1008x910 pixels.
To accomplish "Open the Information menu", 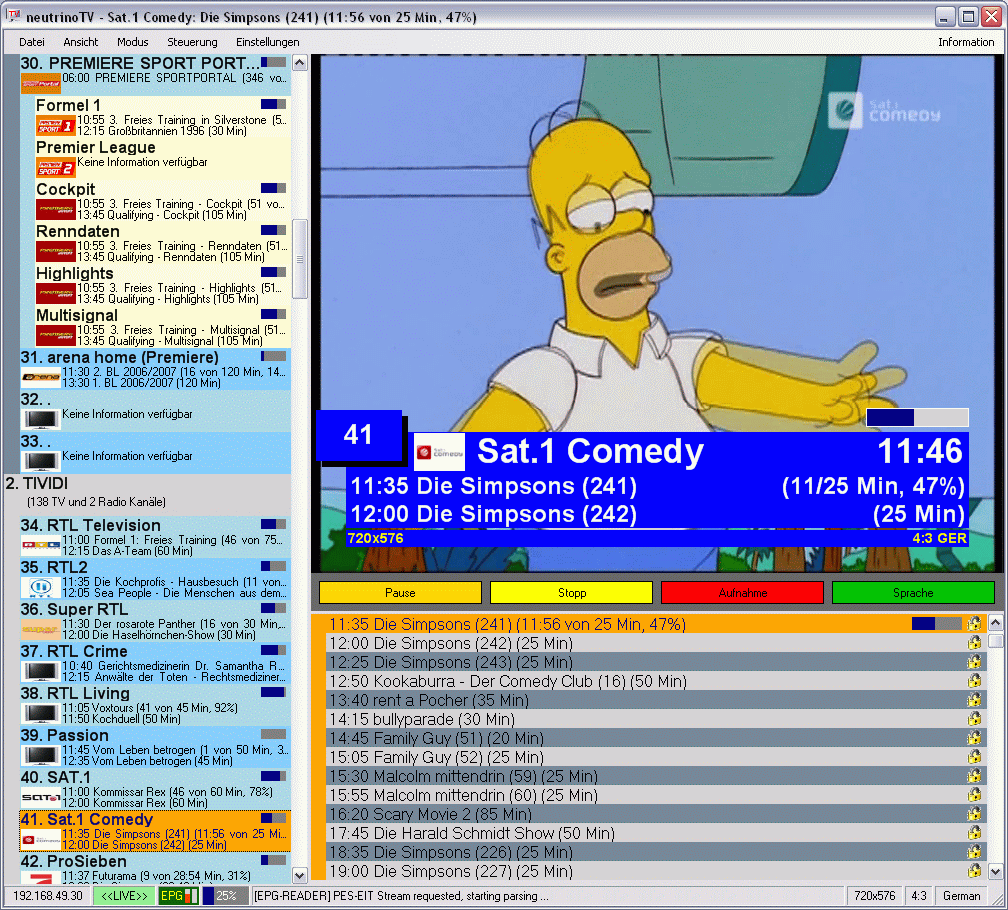I will (x=966, y=42).
